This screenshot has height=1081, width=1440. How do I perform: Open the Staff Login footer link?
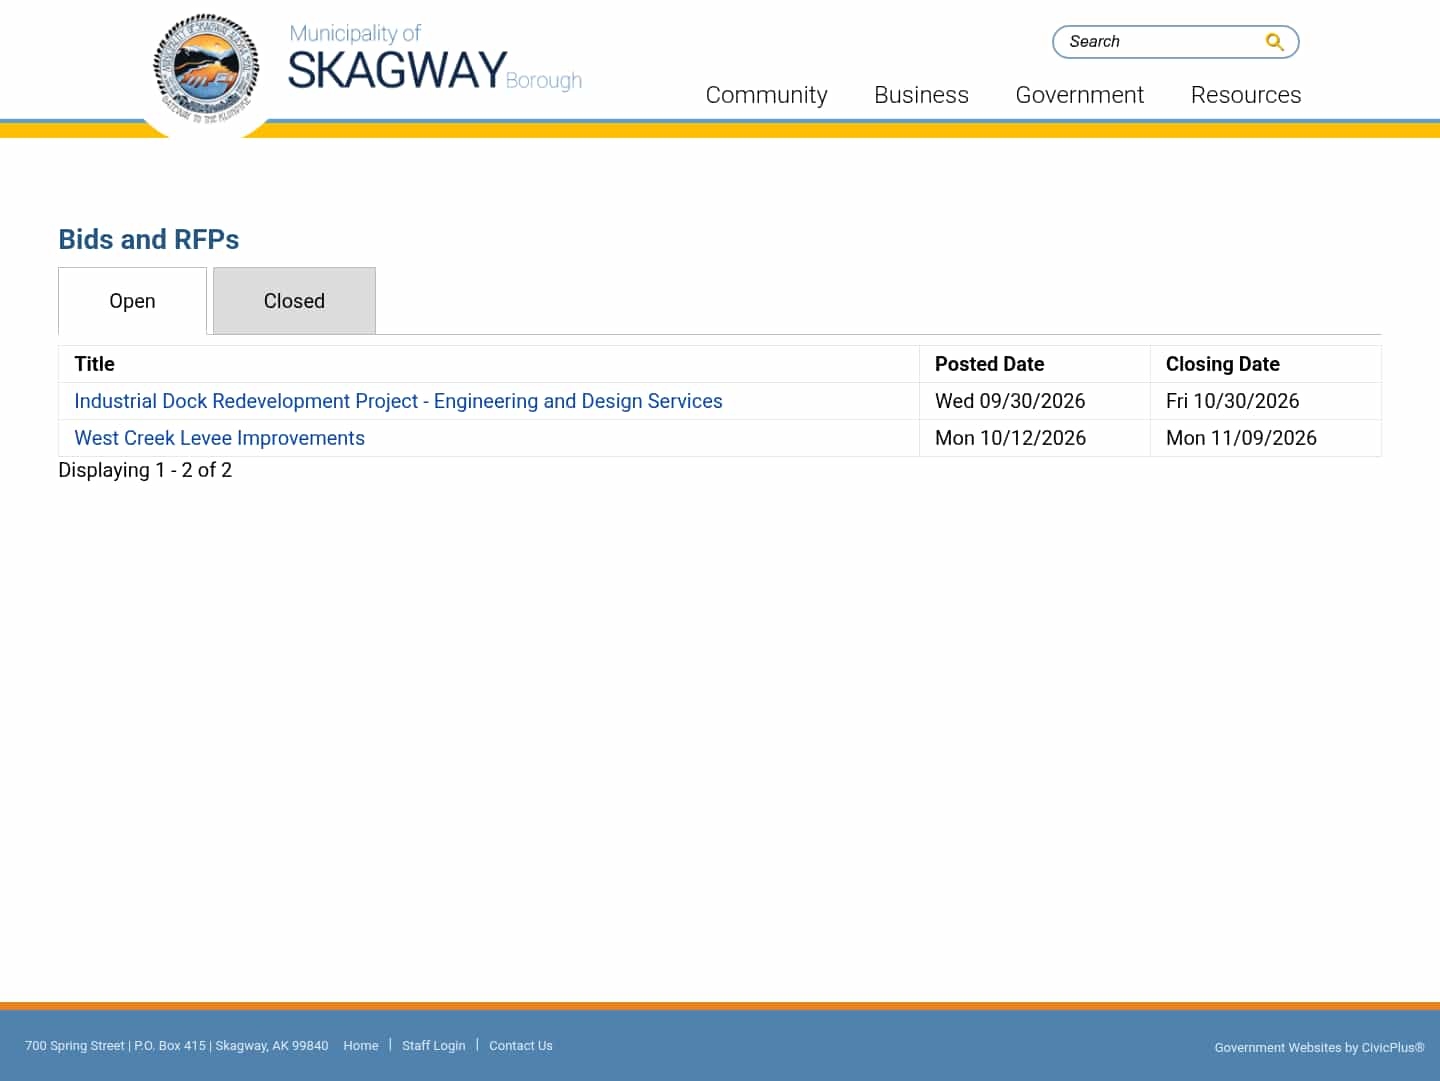tap(434, 1046)
